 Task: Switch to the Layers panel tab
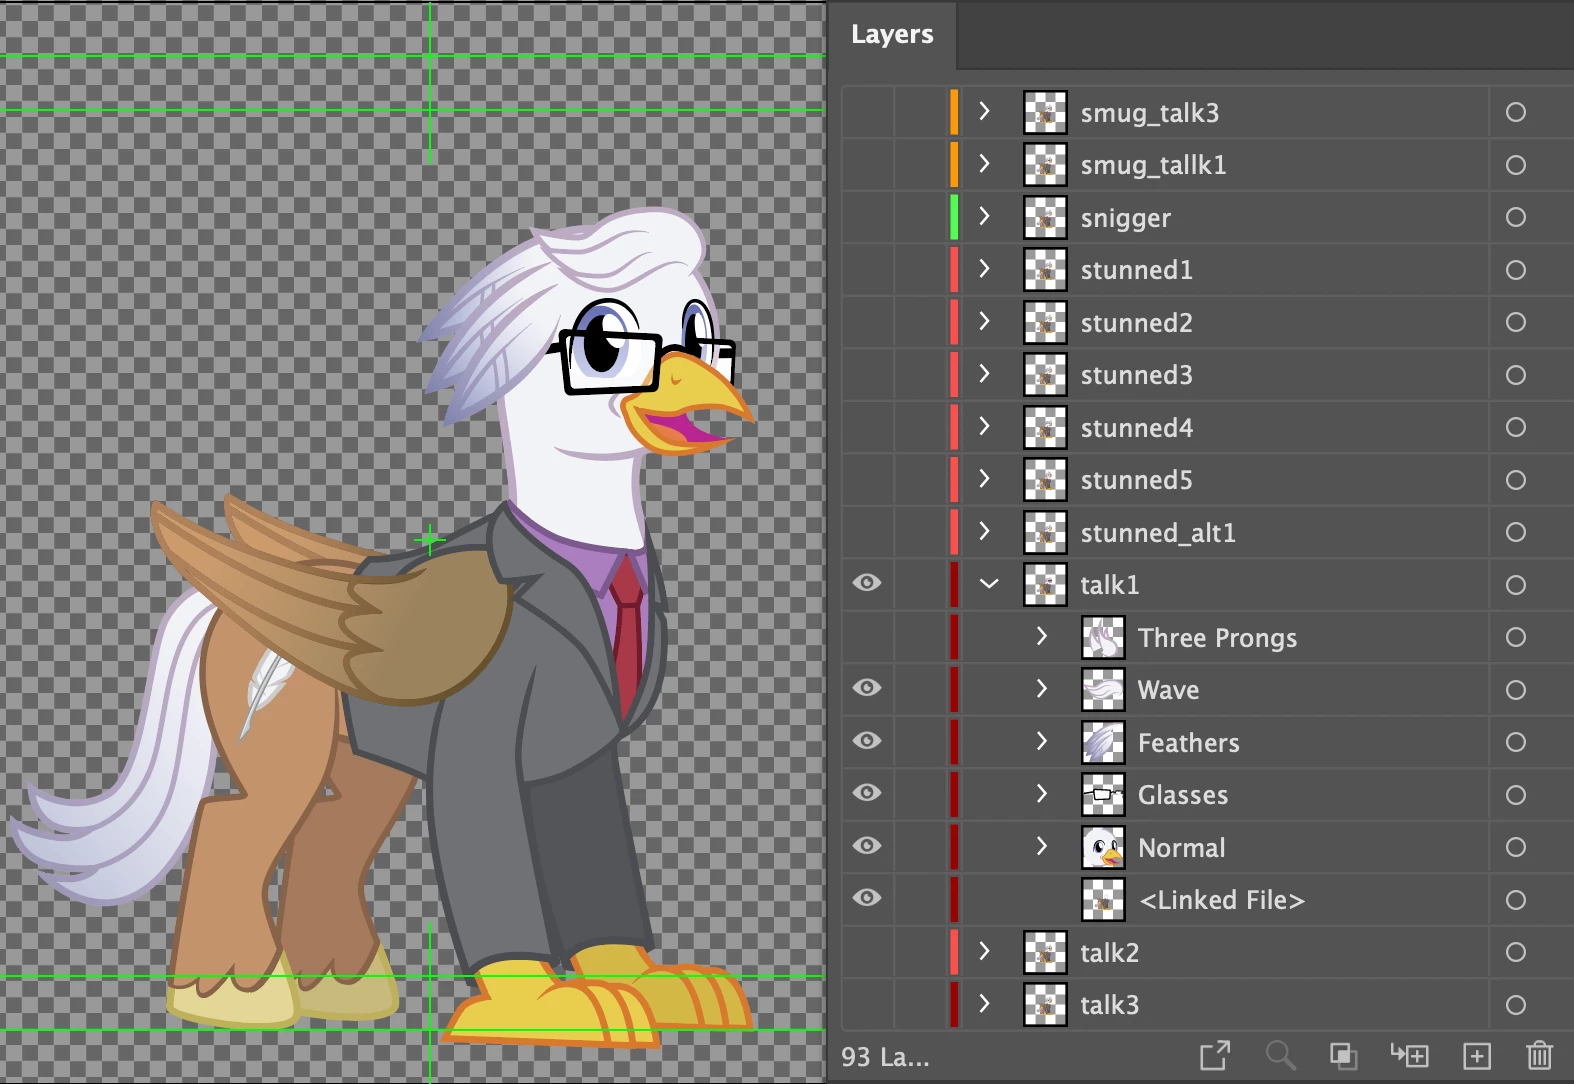point(892,34)
